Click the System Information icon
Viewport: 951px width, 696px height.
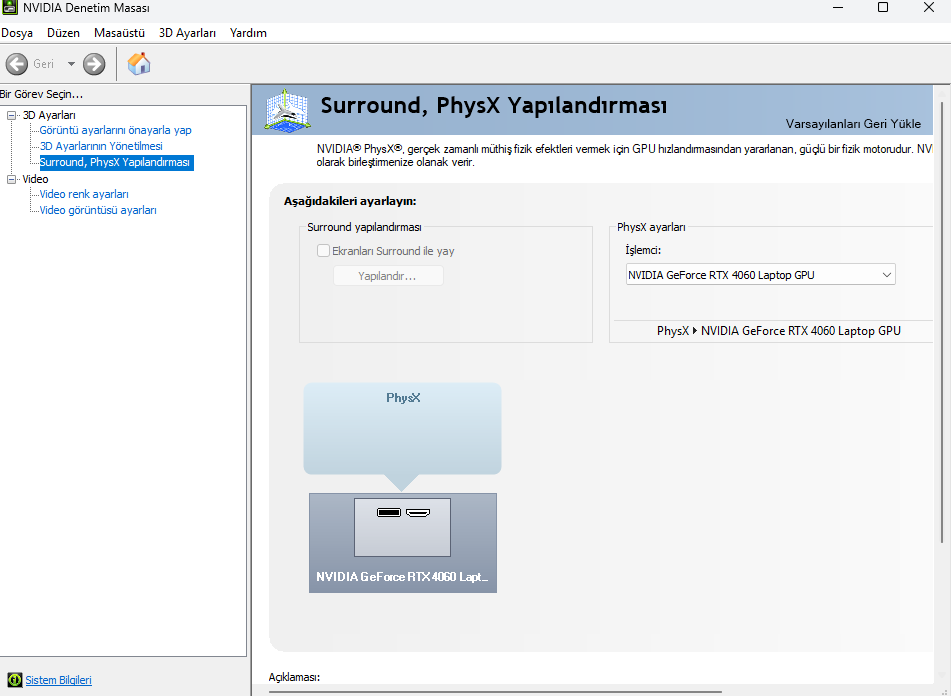(x=15, y=680)
